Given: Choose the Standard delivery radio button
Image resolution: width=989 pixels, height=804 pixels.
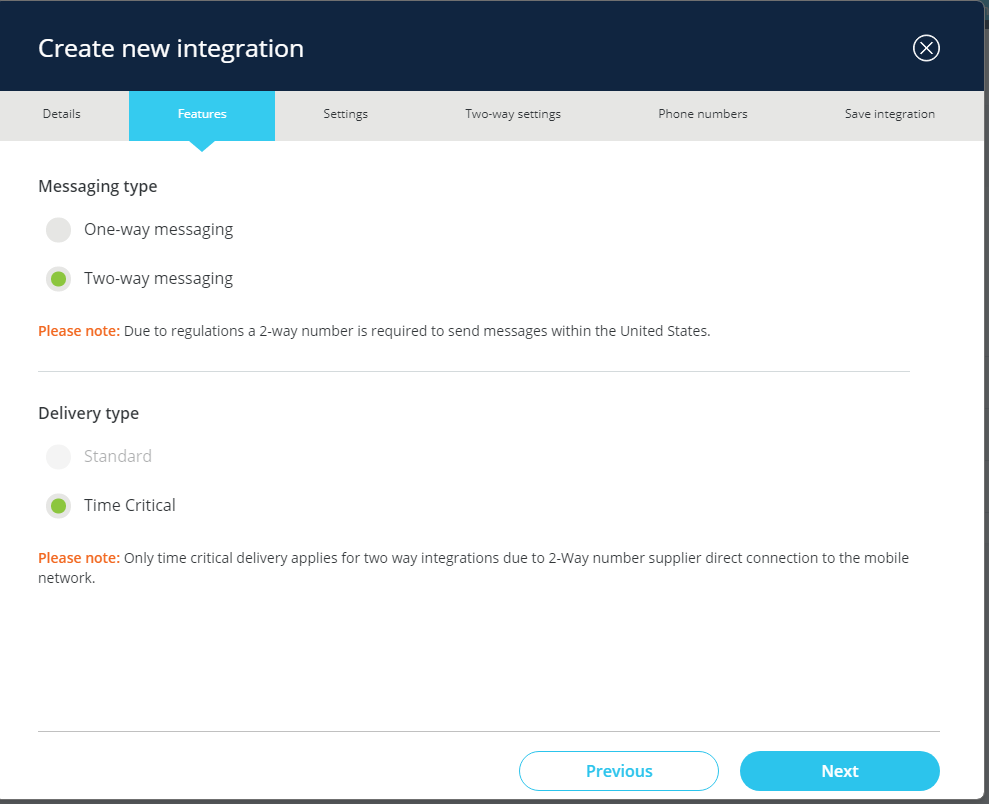Looking at the screenshot, I should click(x=59, y=457).
